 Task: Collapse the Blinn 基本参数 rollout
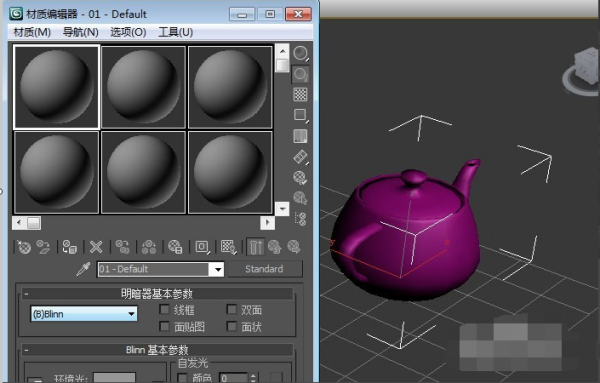pyautogui.click(x=157, y=350)
